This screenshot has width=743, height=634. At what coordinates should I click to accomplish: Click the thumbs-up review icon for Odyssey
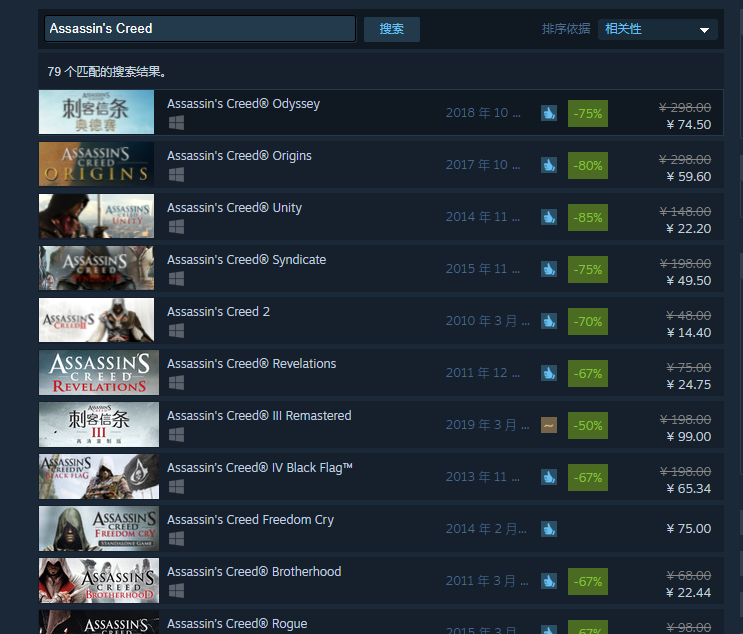point(549,113)
